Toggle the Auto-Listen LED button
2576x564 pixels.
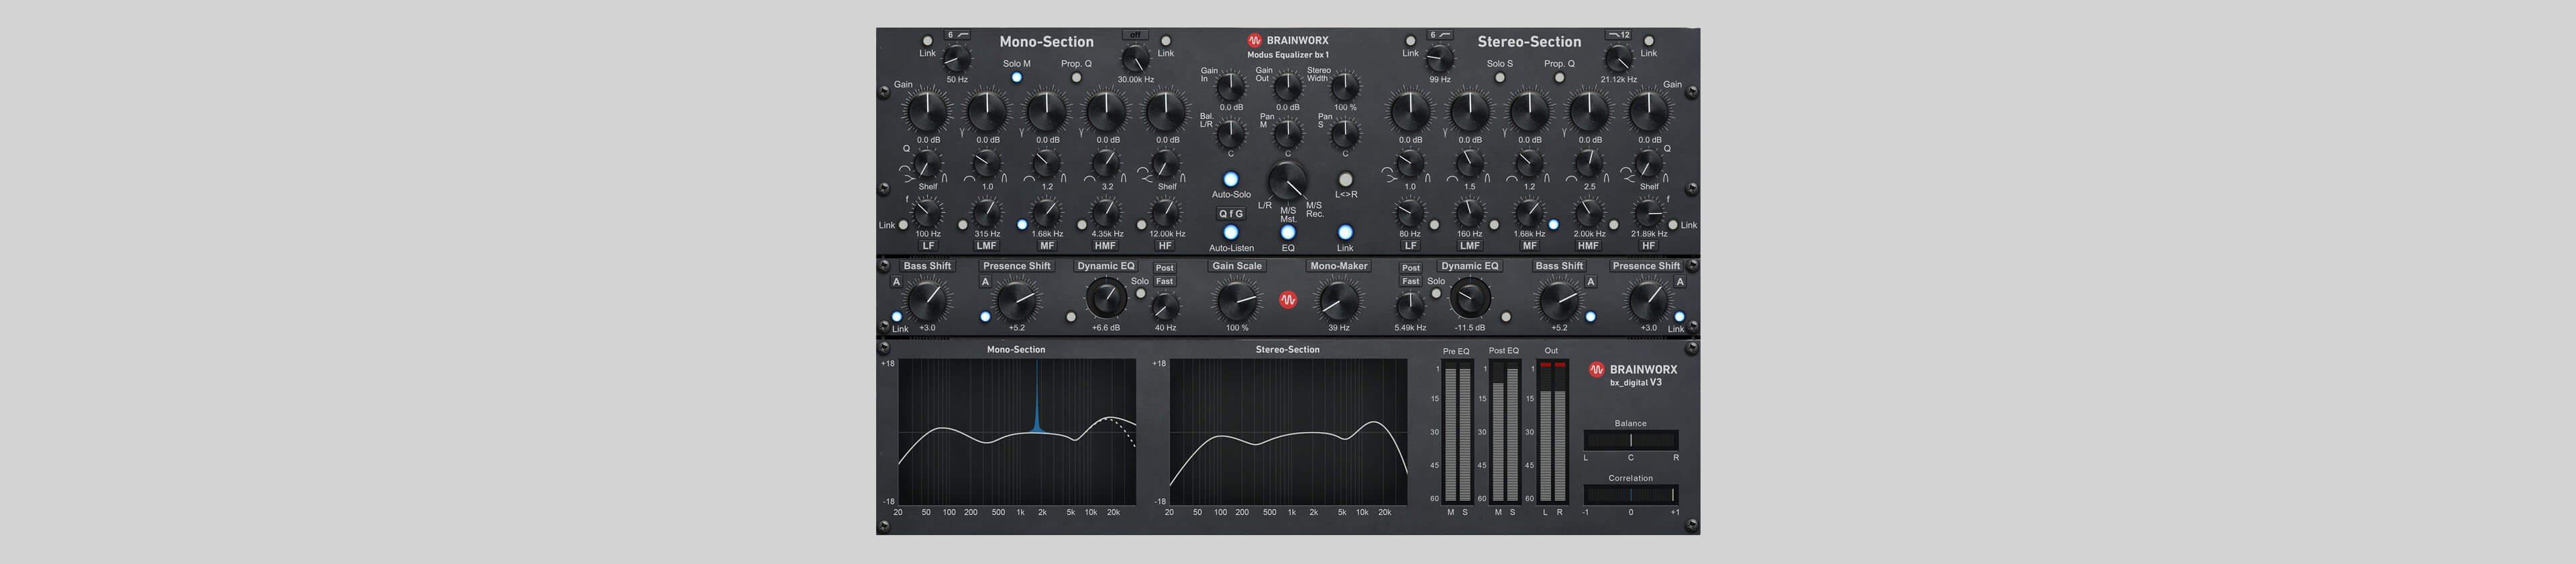tap(1231, 233)
